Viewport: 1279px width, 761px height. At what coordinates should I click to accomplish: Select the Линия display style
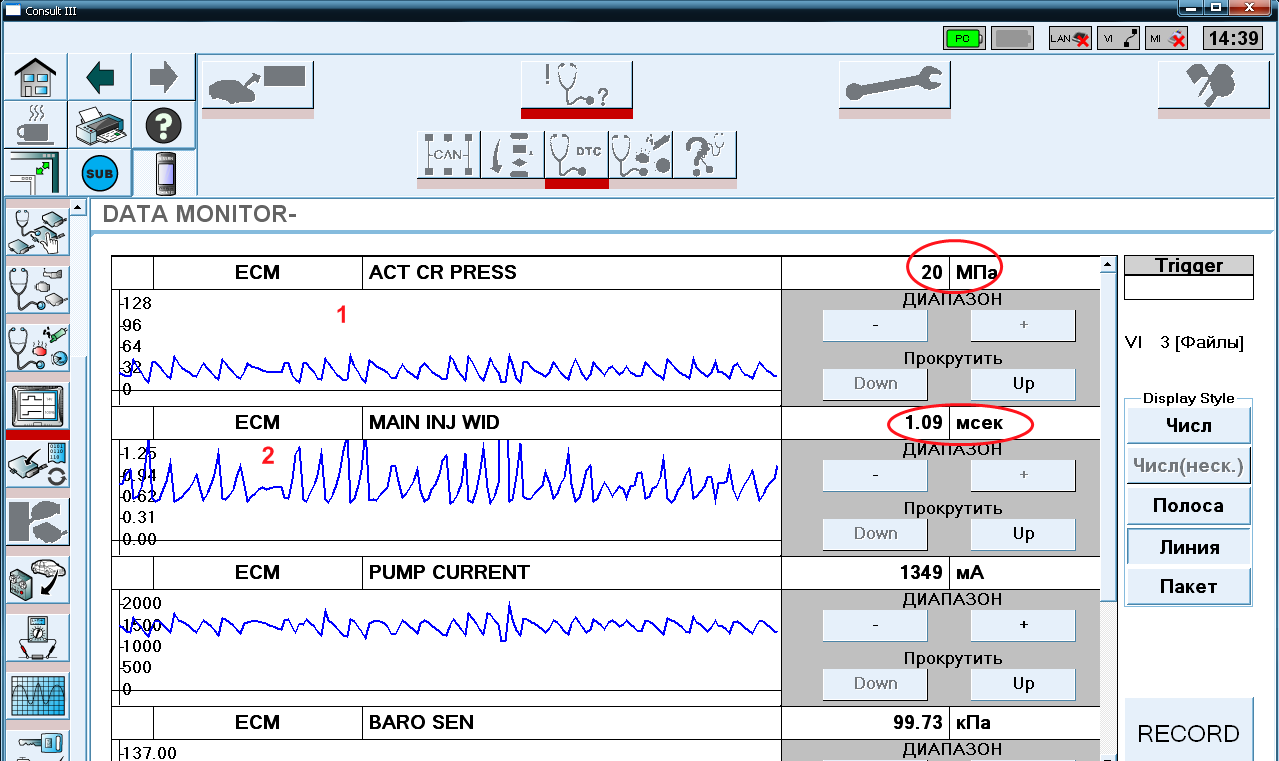pyautogui.click(x=1189, y=547)
